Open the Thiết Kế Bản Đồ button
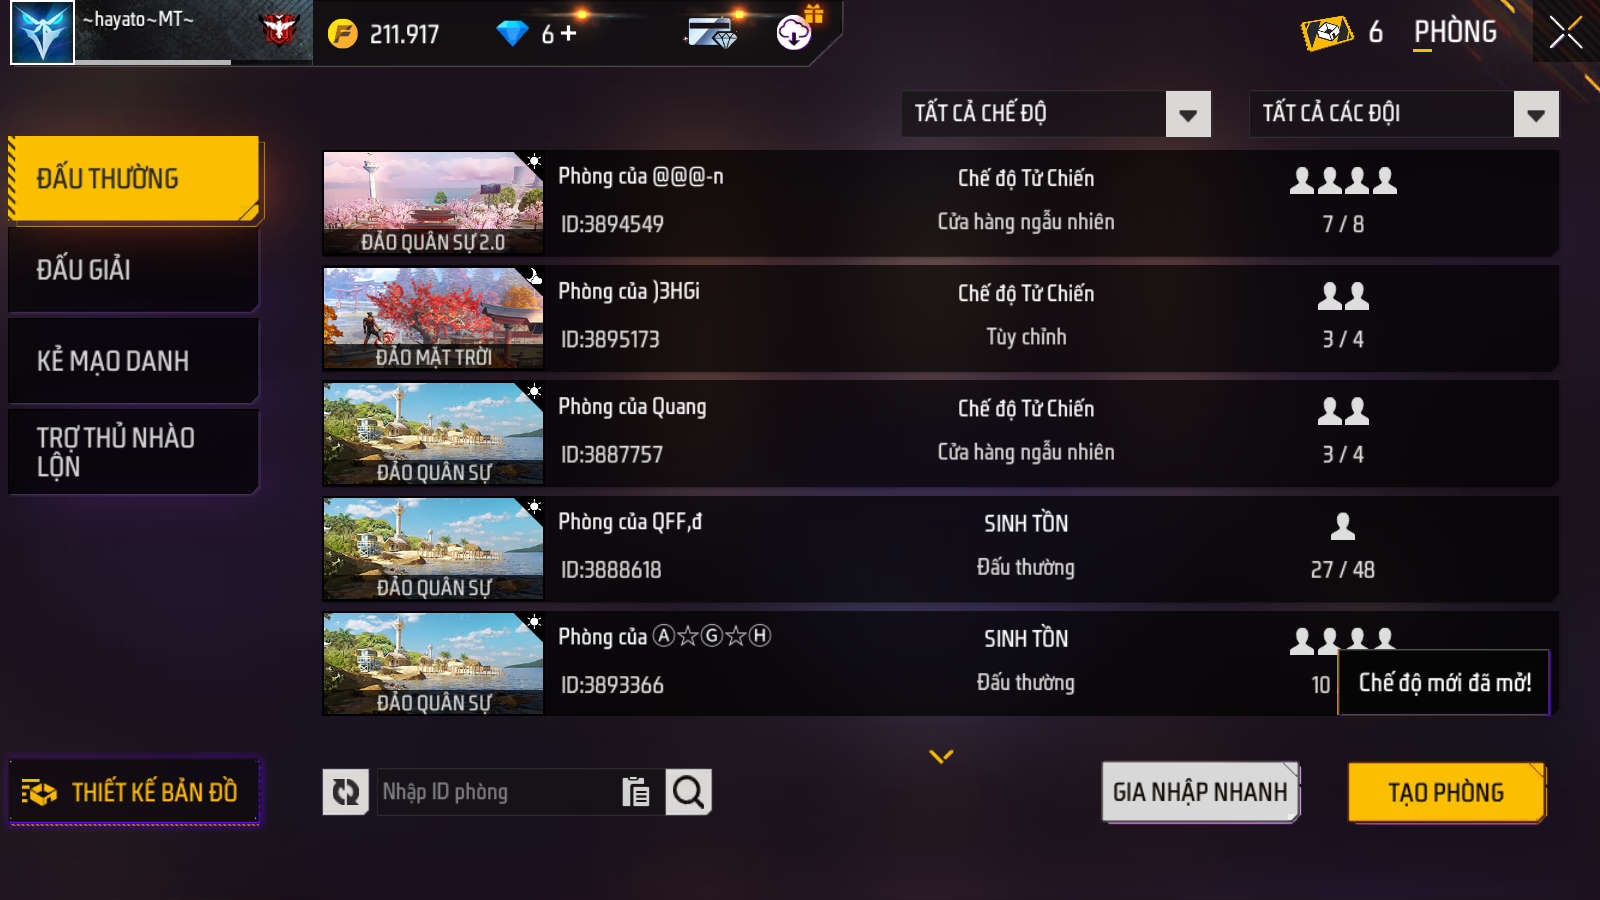 [134, 792]
